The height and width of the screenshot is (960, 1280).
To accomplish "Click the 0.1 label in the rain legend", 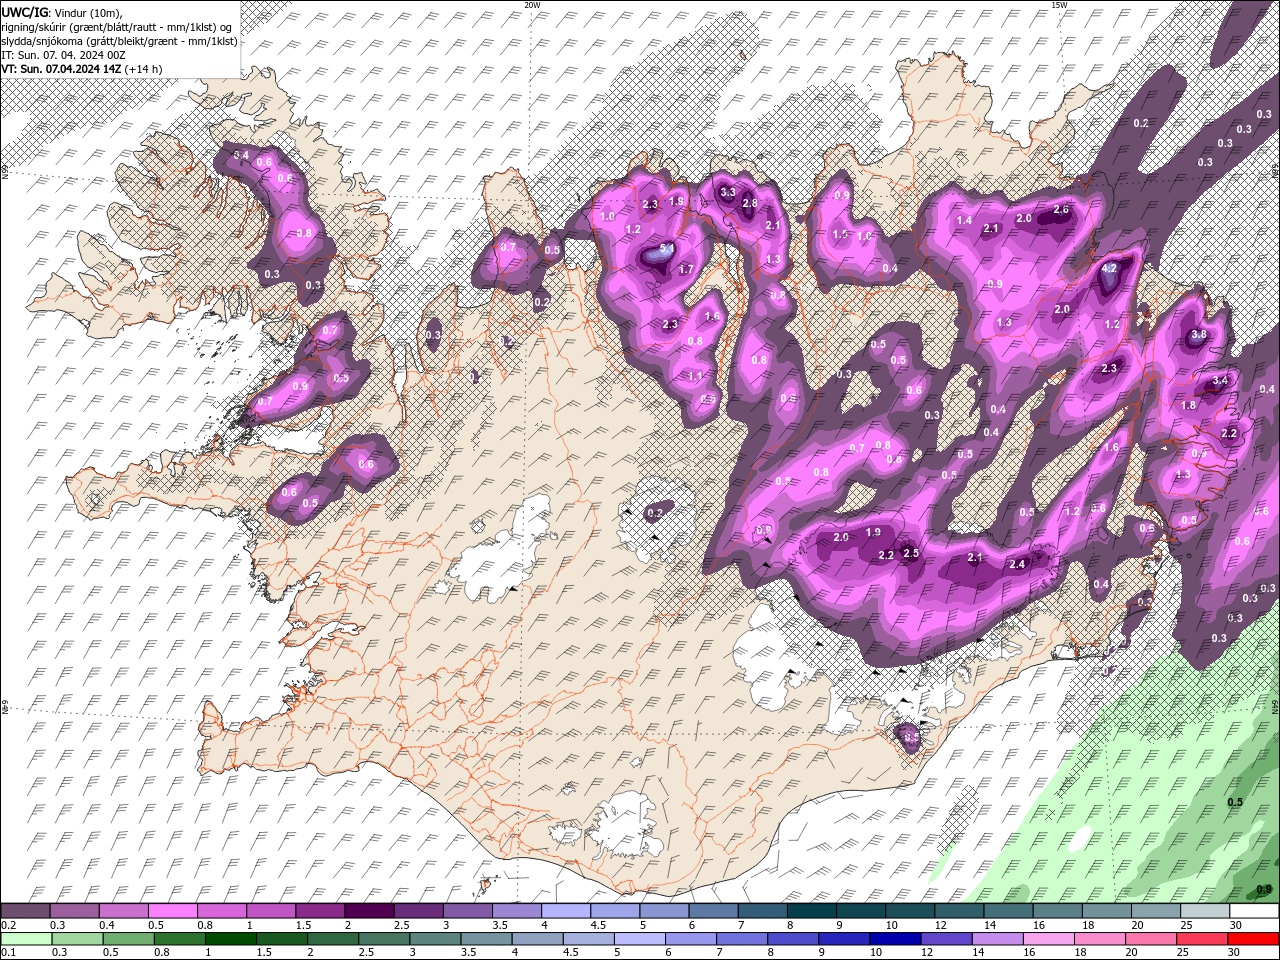I will click(8, 952).
